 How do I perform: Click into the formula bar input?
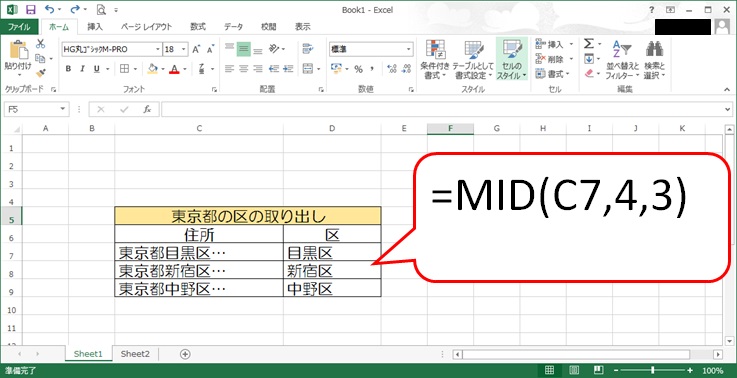click(x=443, y=109)
